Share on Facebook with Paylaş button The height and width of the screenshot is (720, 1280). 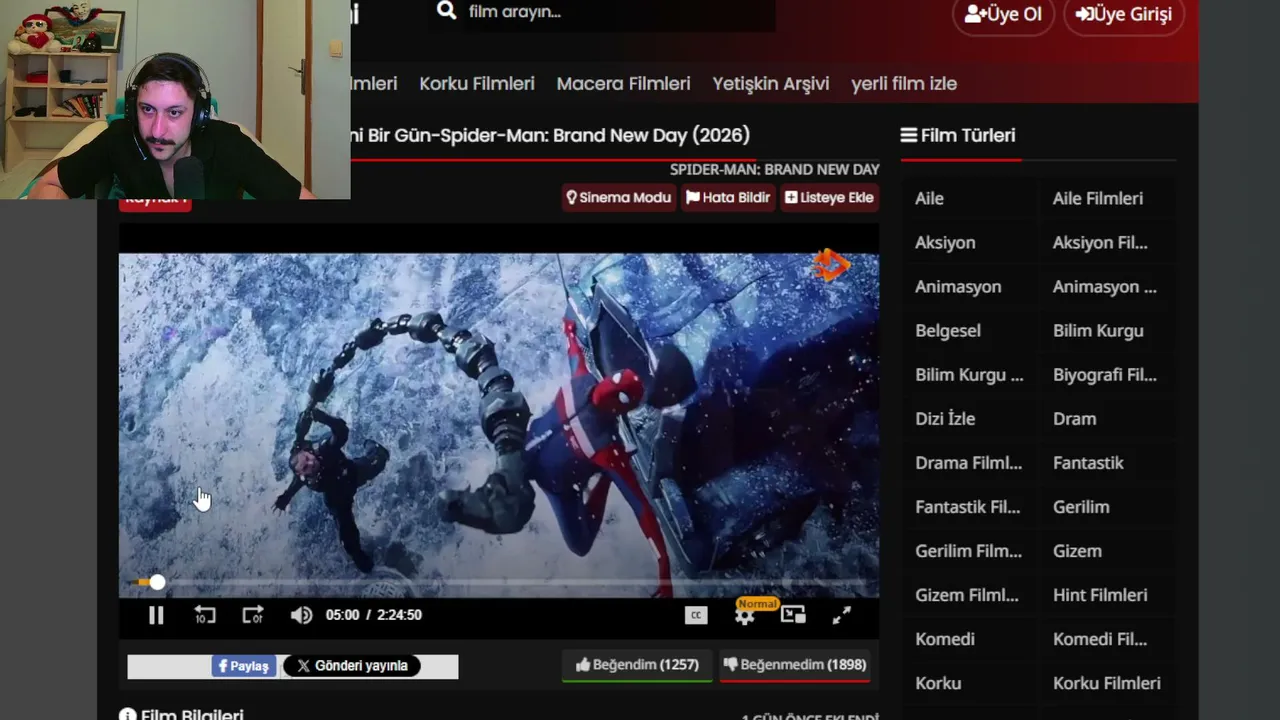tap(243, 666)
